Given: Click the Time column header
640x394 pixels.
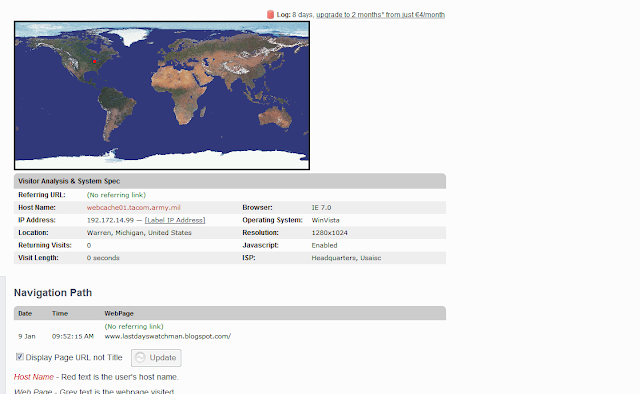Looking at the screenshot, I should click(x=60, y=314).
